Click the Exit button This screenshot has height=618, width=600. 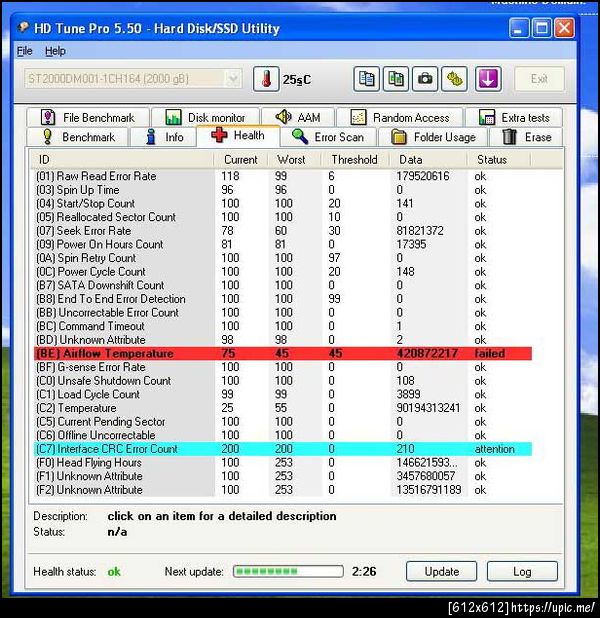(539, 79)
